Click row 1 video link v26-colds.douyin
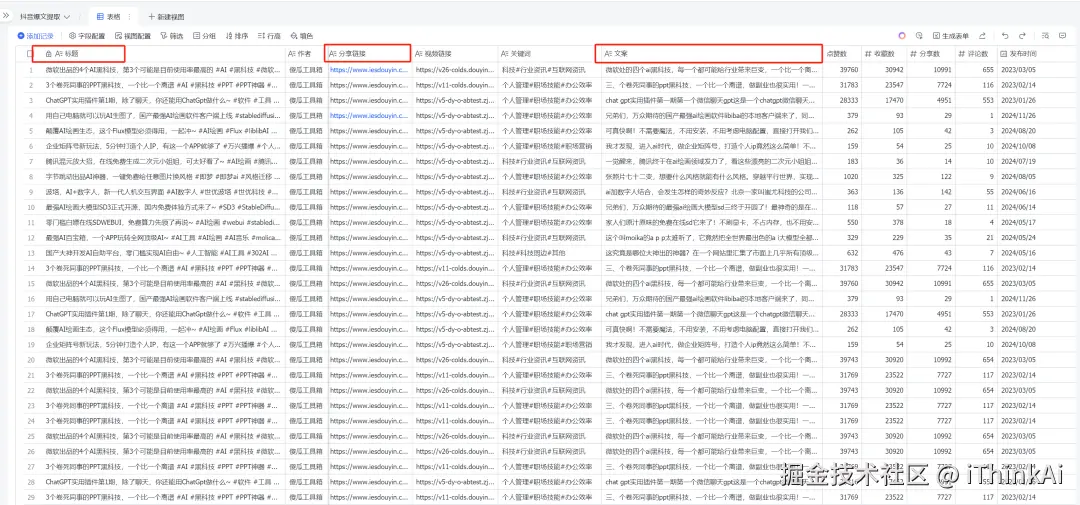The image size is (1080, 505). pos(455,70)
